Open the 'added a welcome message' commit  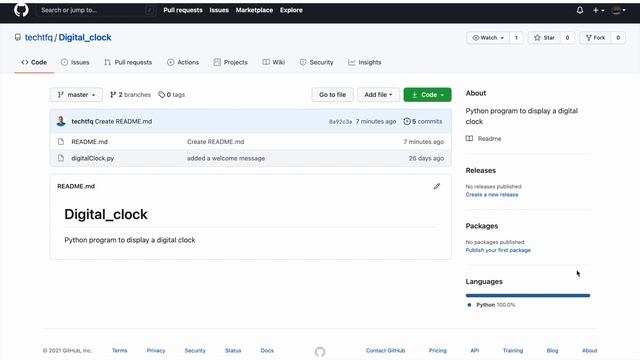pos(226,158)
